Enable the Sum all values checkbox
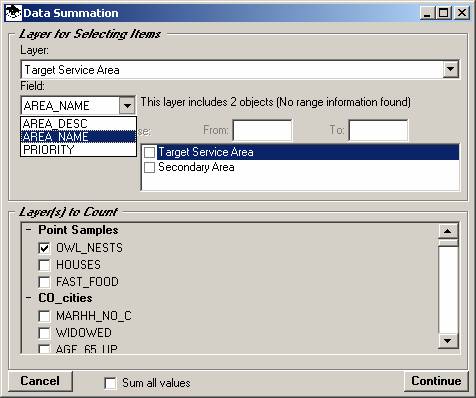476x398 pixels. click(110, 383)
